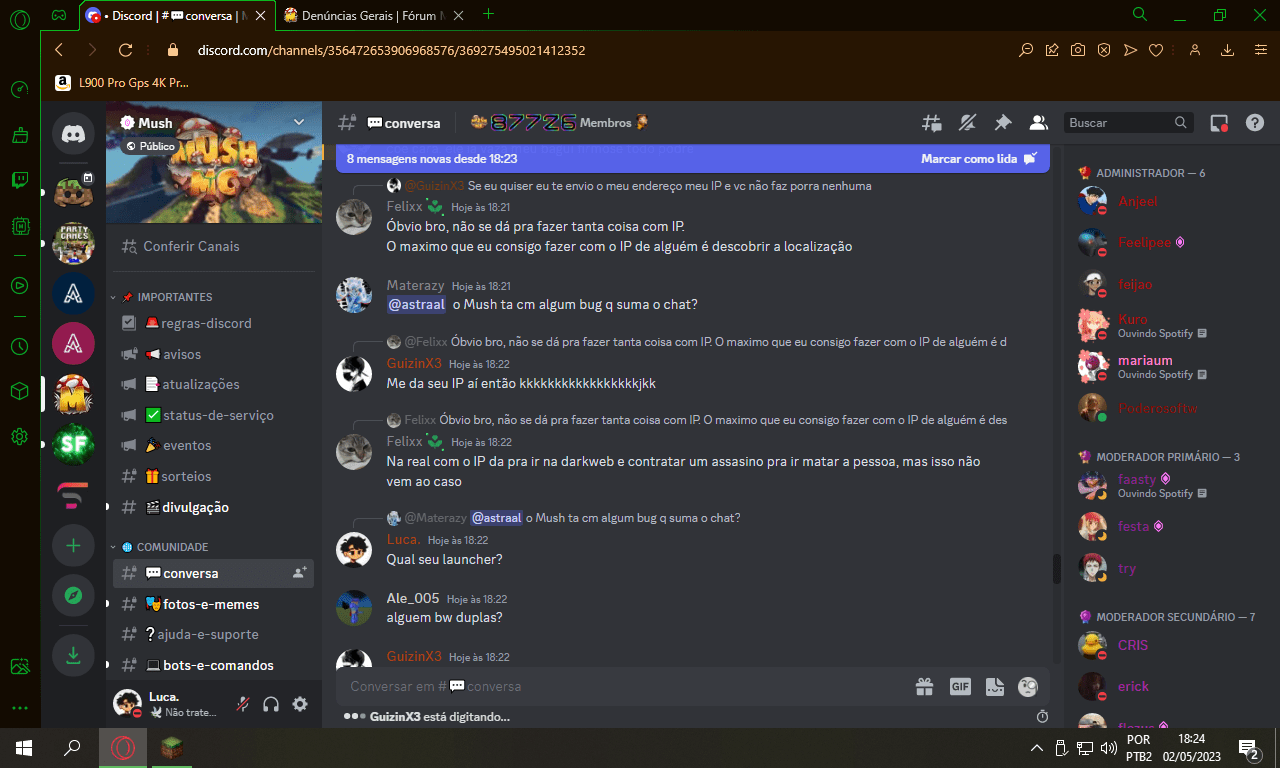Open the divulgação channel
1280x768 pixels.
pos(213,507)
